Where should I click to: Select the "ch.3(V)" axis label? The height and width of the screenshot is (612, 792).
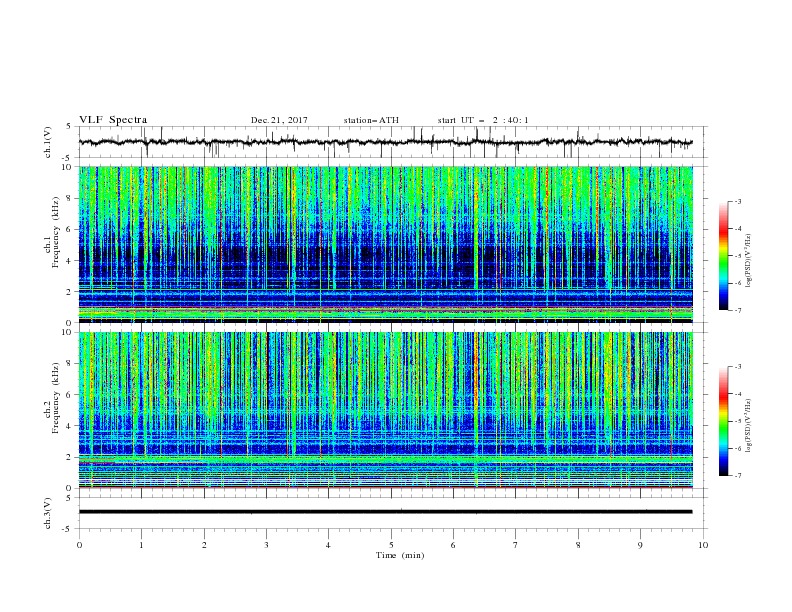(x=48, y=513)
